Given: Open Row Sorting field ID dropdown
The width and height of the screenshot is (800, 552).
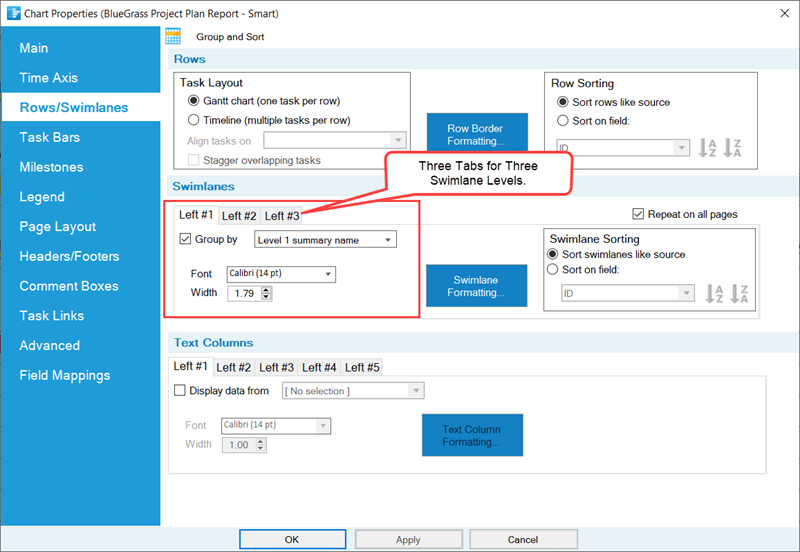Looking at the screenshot, I should click(623, 147).
